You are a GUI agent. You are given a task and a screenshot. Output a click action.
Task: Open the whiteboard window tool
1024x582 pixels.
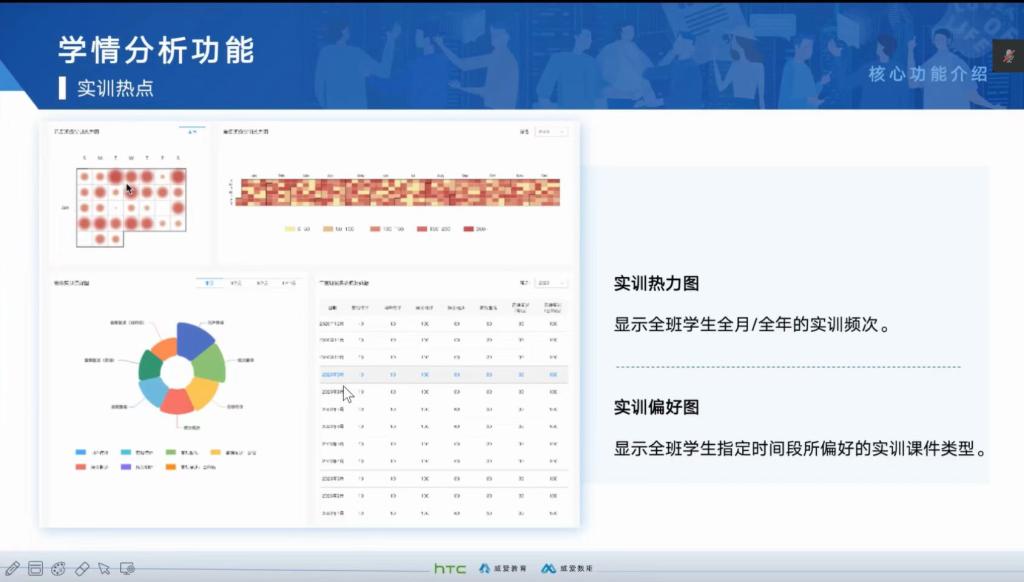36,568
